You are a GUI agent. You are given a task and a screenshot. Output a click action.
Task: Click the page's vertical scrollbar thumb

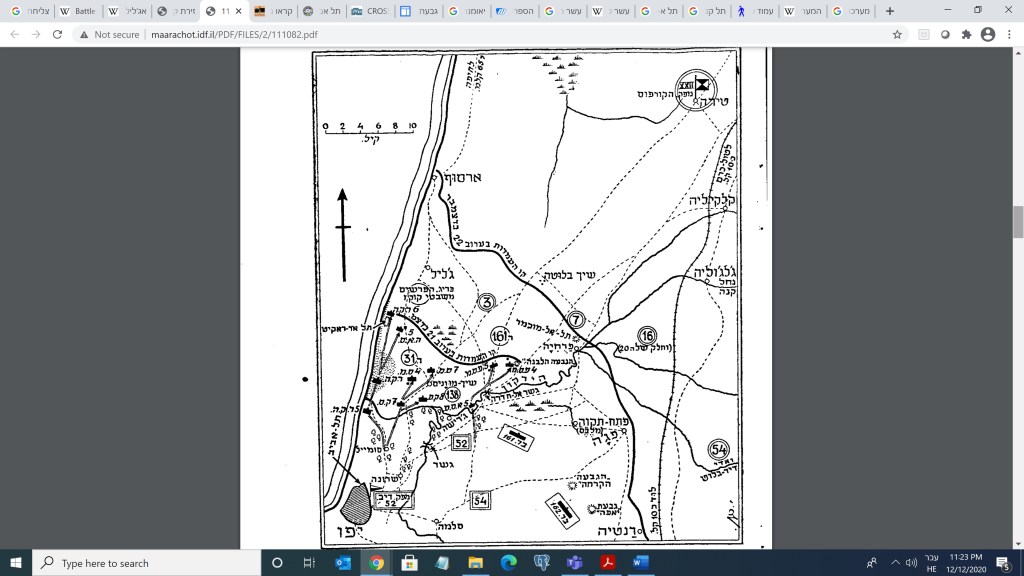point(1018,221)
